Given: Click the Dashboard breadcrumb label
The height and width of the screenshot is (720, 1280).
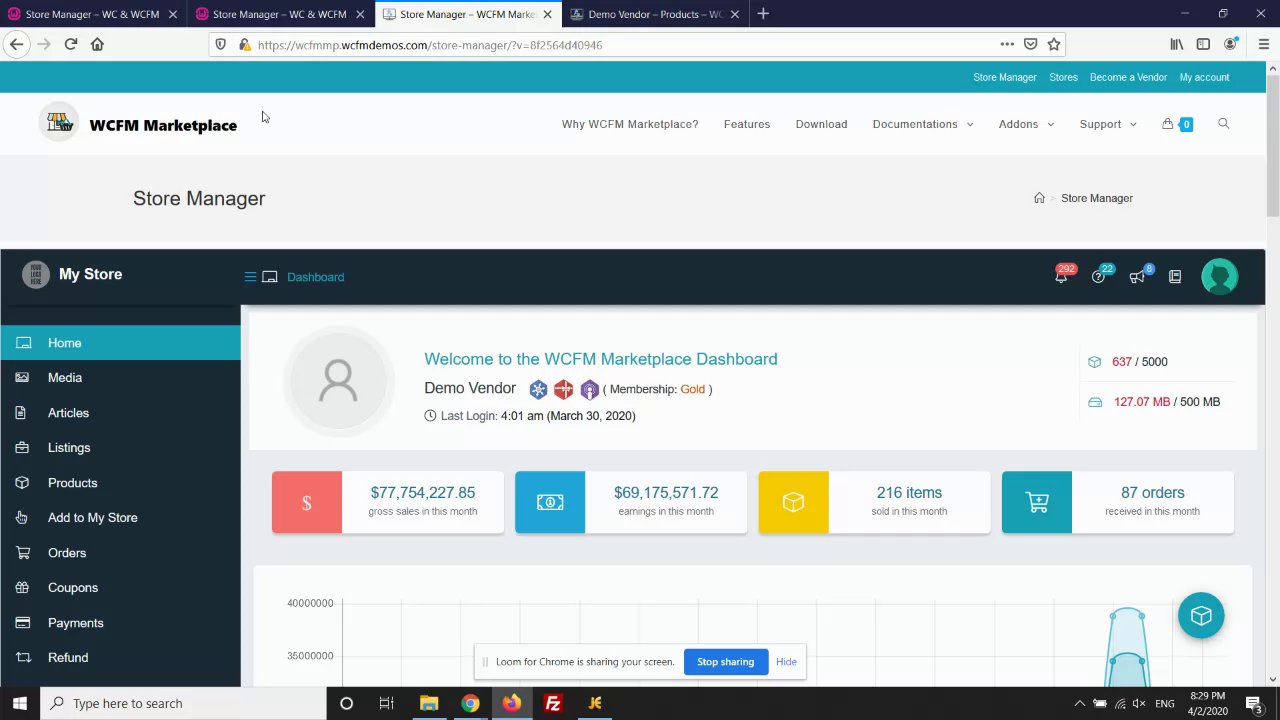Looking at the screenshot, I should [315, 277].
